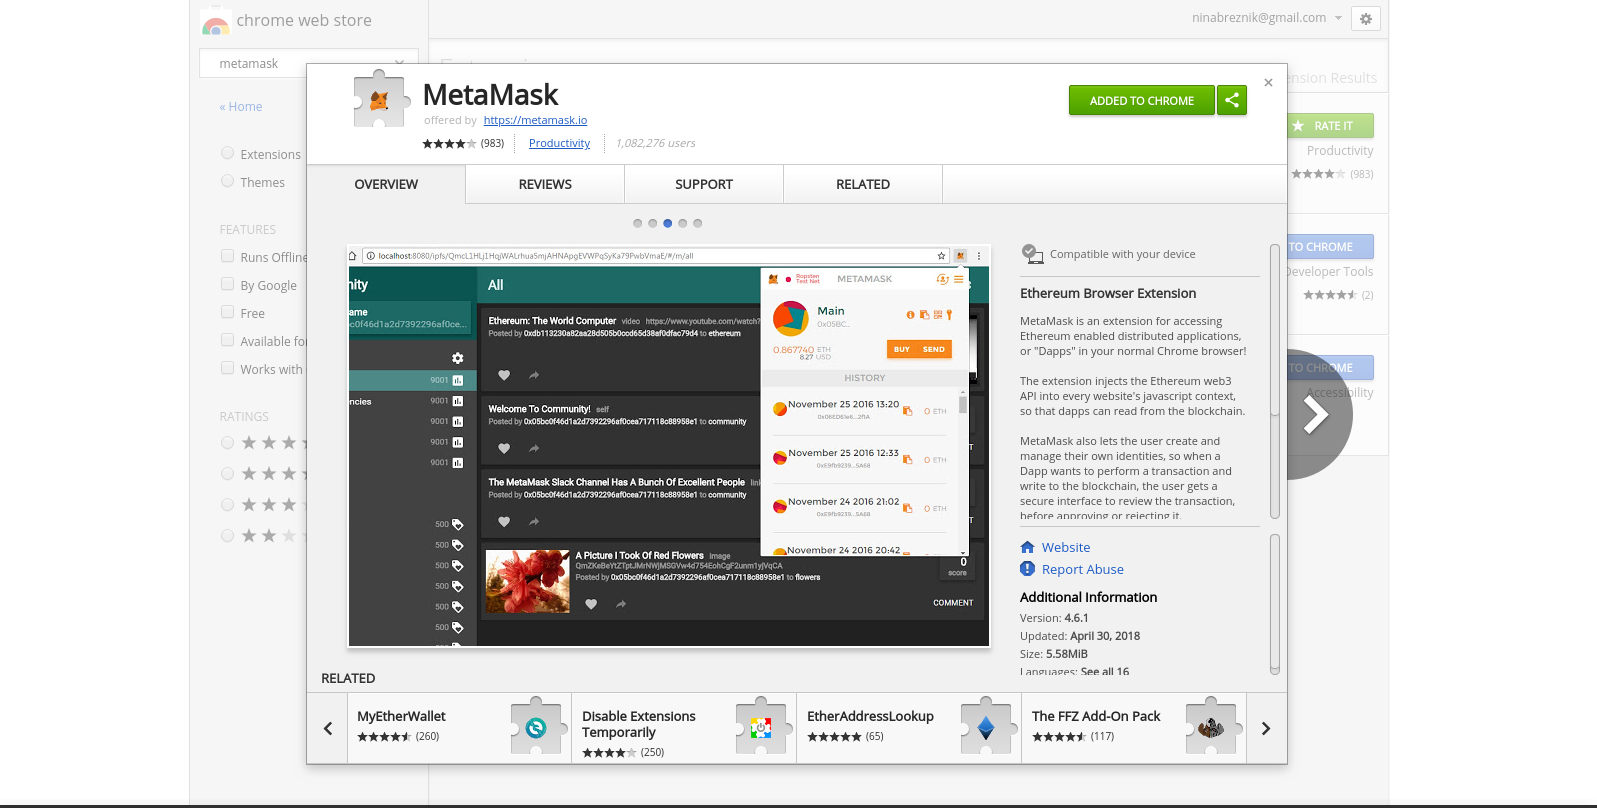The image size is (1597, 808).
Task: Click the MetaMask fox extension icon
Action: (x=381, y=99)
